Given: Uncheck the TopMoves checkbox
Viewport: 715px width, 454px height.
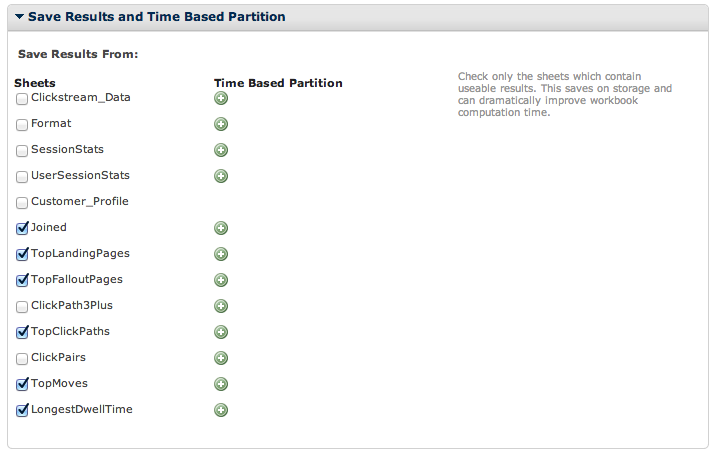Looking at the screenshot, I should [21, 384].
